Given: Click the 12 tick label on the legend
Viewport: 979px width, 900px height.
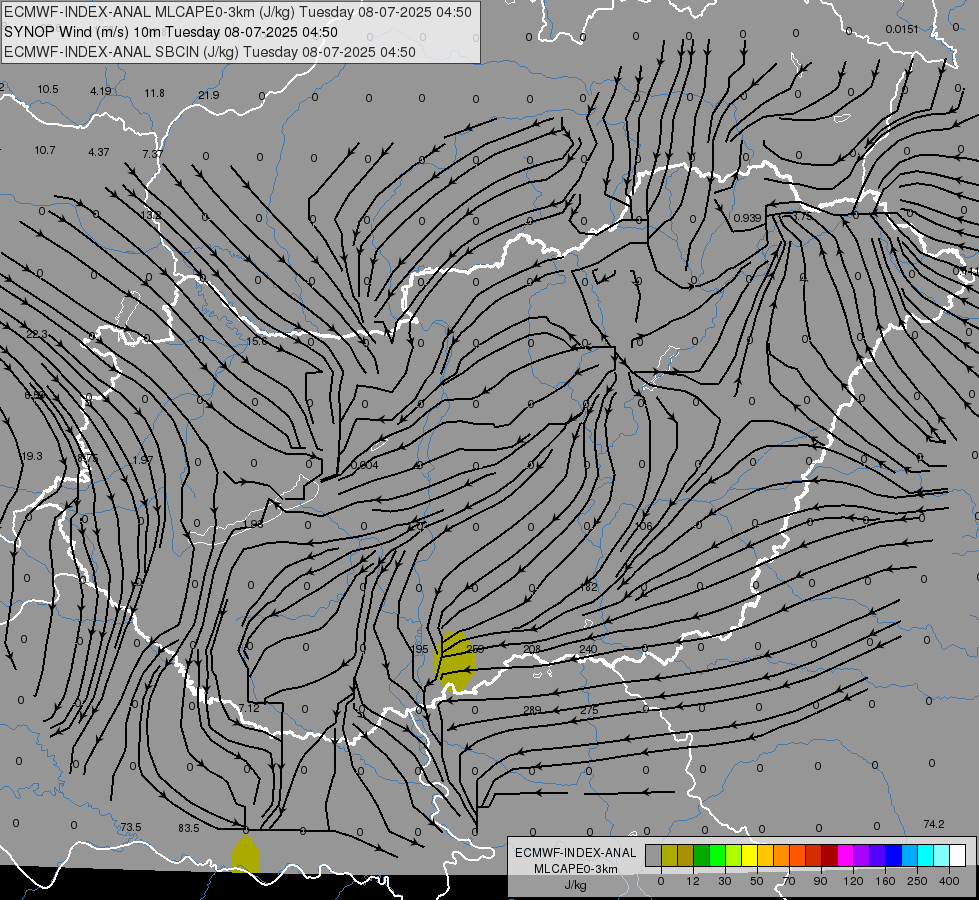Looking at the screenshot, I should [693, 881].
